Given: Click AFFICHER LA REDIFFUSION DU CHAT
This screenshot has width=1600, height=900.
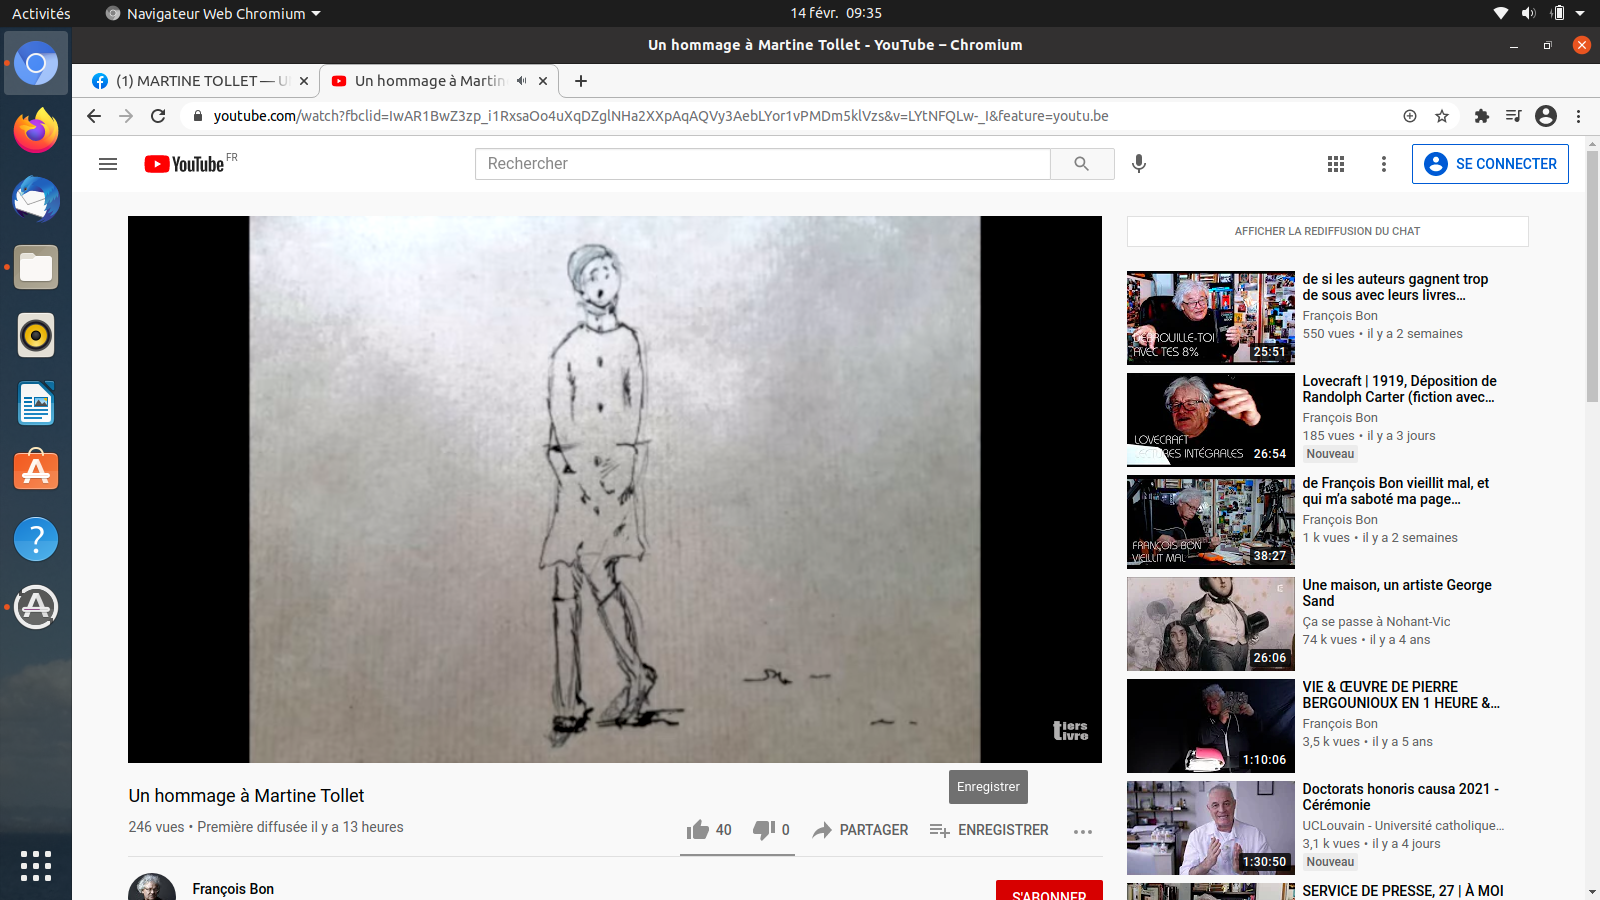Looking at the screenshot, I should (x=1327, y=231).
